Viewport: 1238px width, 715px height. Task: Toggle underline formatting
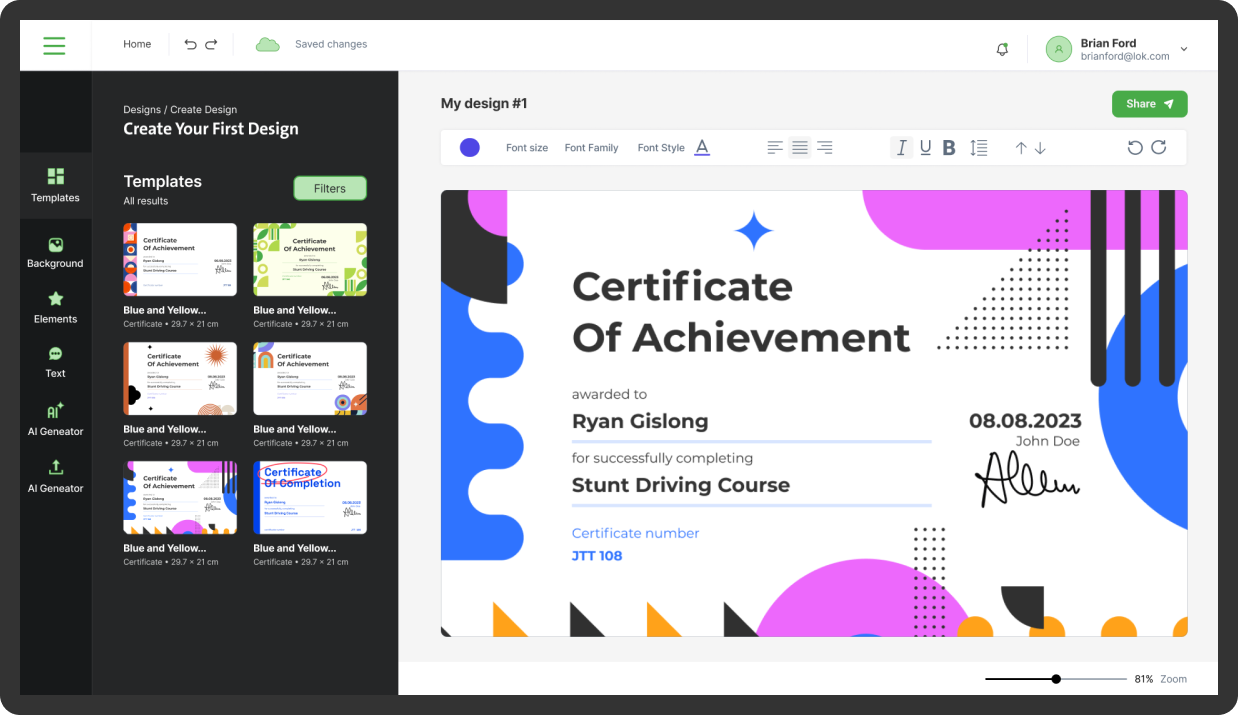click(x=925, y=148)
